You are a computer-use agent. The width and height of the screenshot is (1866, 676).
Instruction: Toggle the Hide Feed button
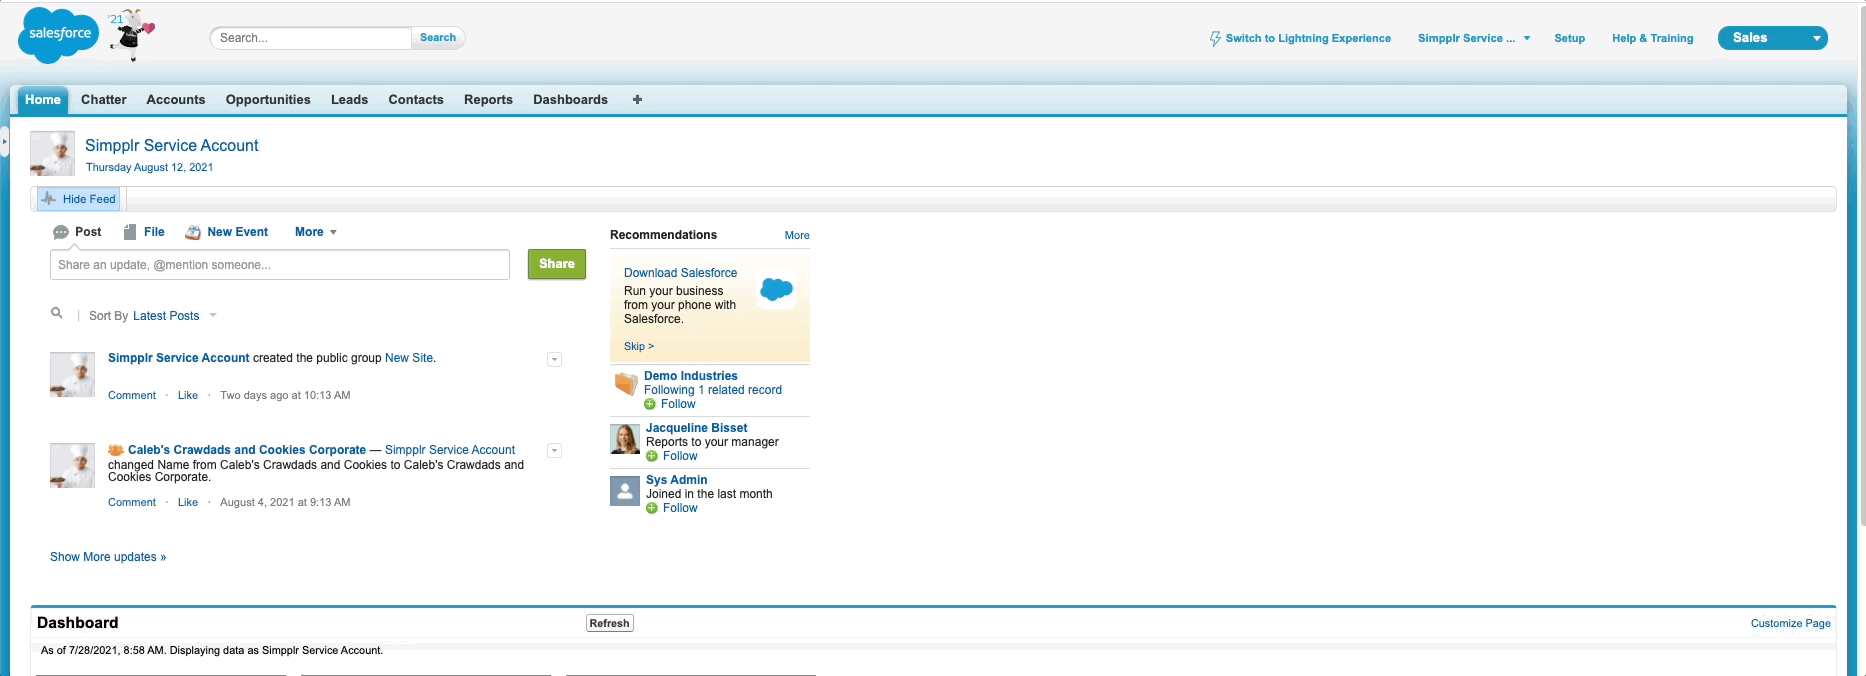[79, 199]
